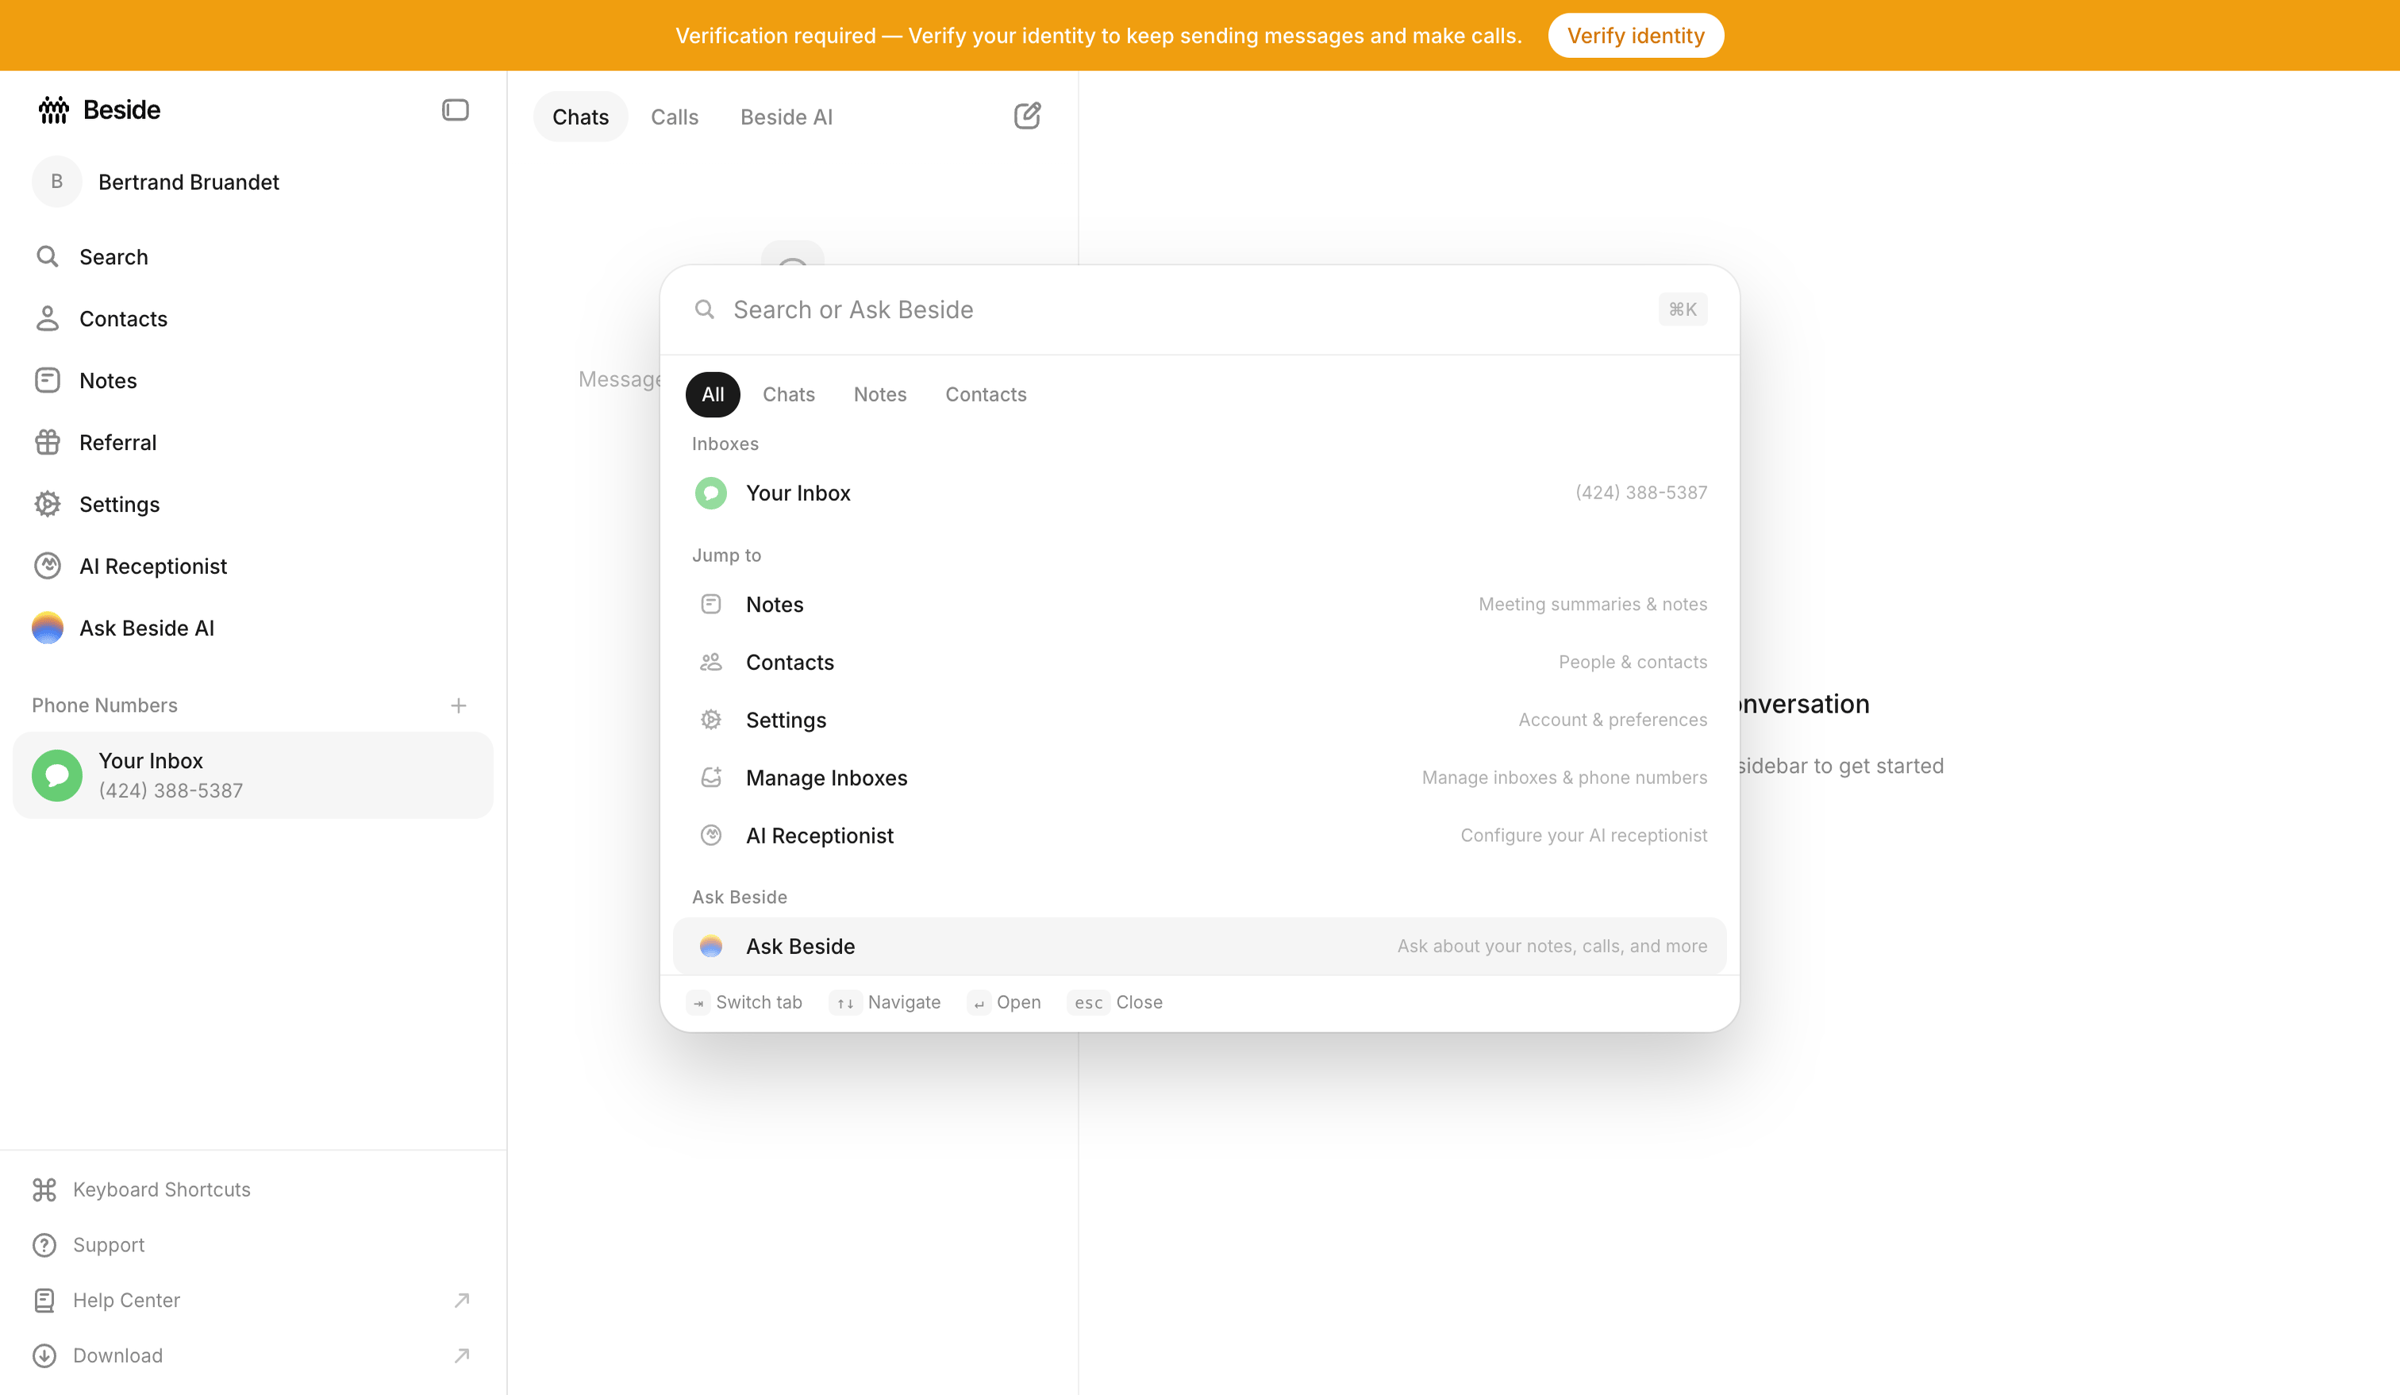
Task: Collapse the sidebar with panel toggle icon
Action: (455, 110)
